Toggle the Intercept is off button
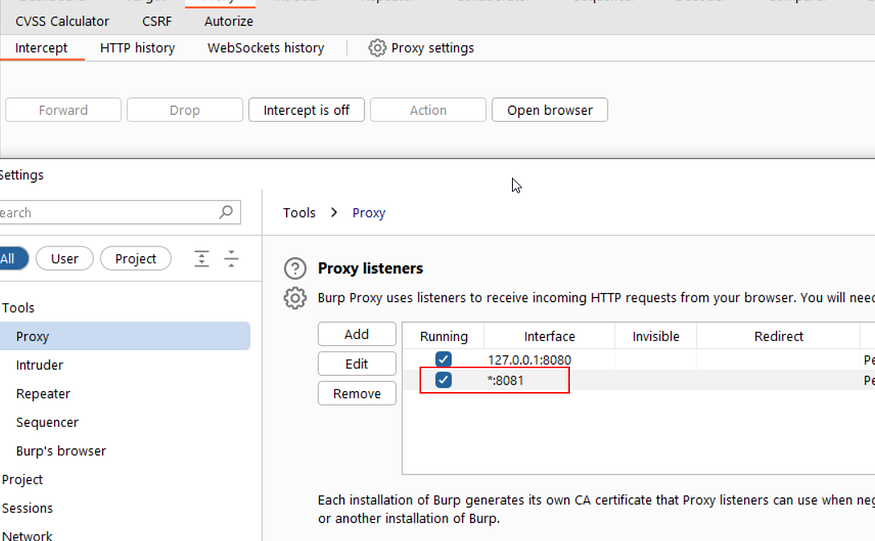875x541 pixels. 306,110
